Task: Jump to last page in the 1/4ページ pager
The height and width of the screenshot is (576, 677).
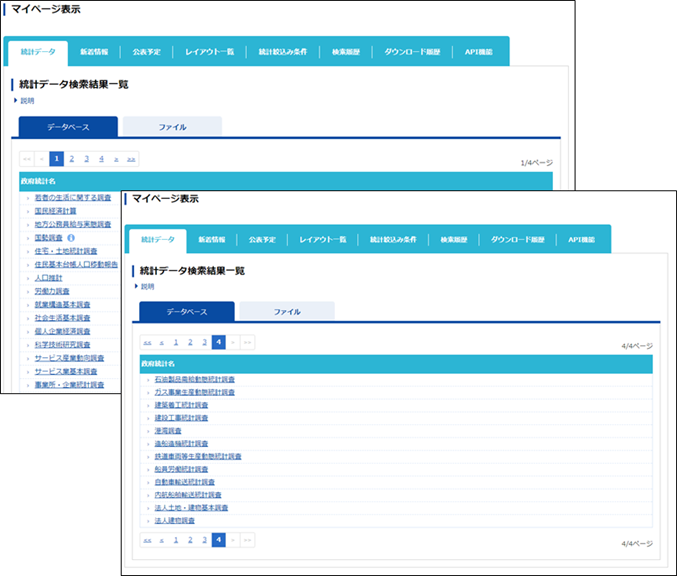Action: click(132, 159)
